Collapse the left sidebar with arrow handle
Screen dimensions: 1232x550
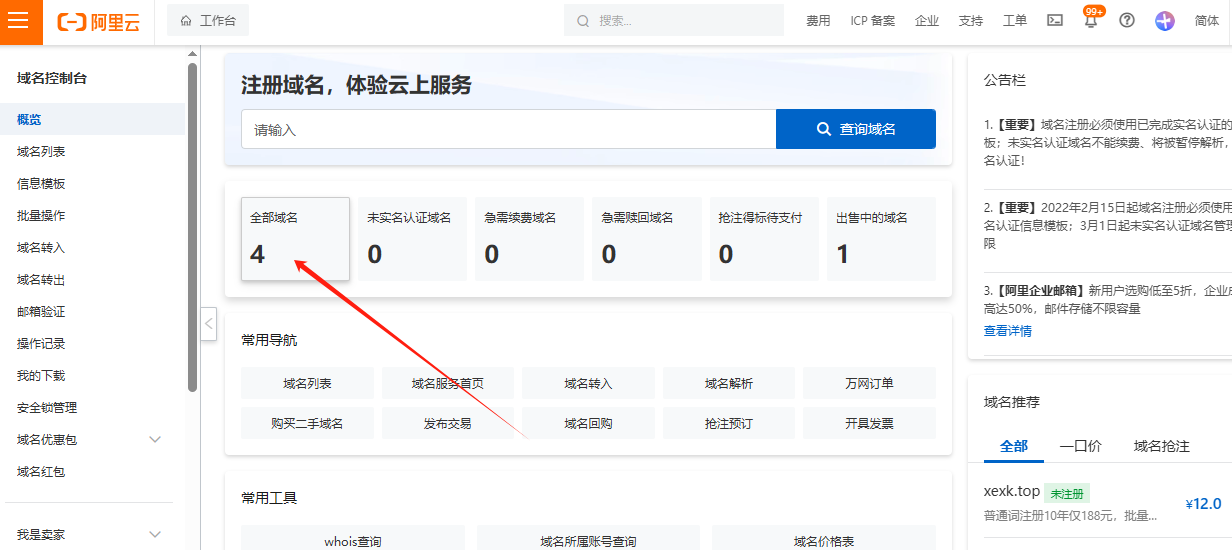[x=208, y=323]
